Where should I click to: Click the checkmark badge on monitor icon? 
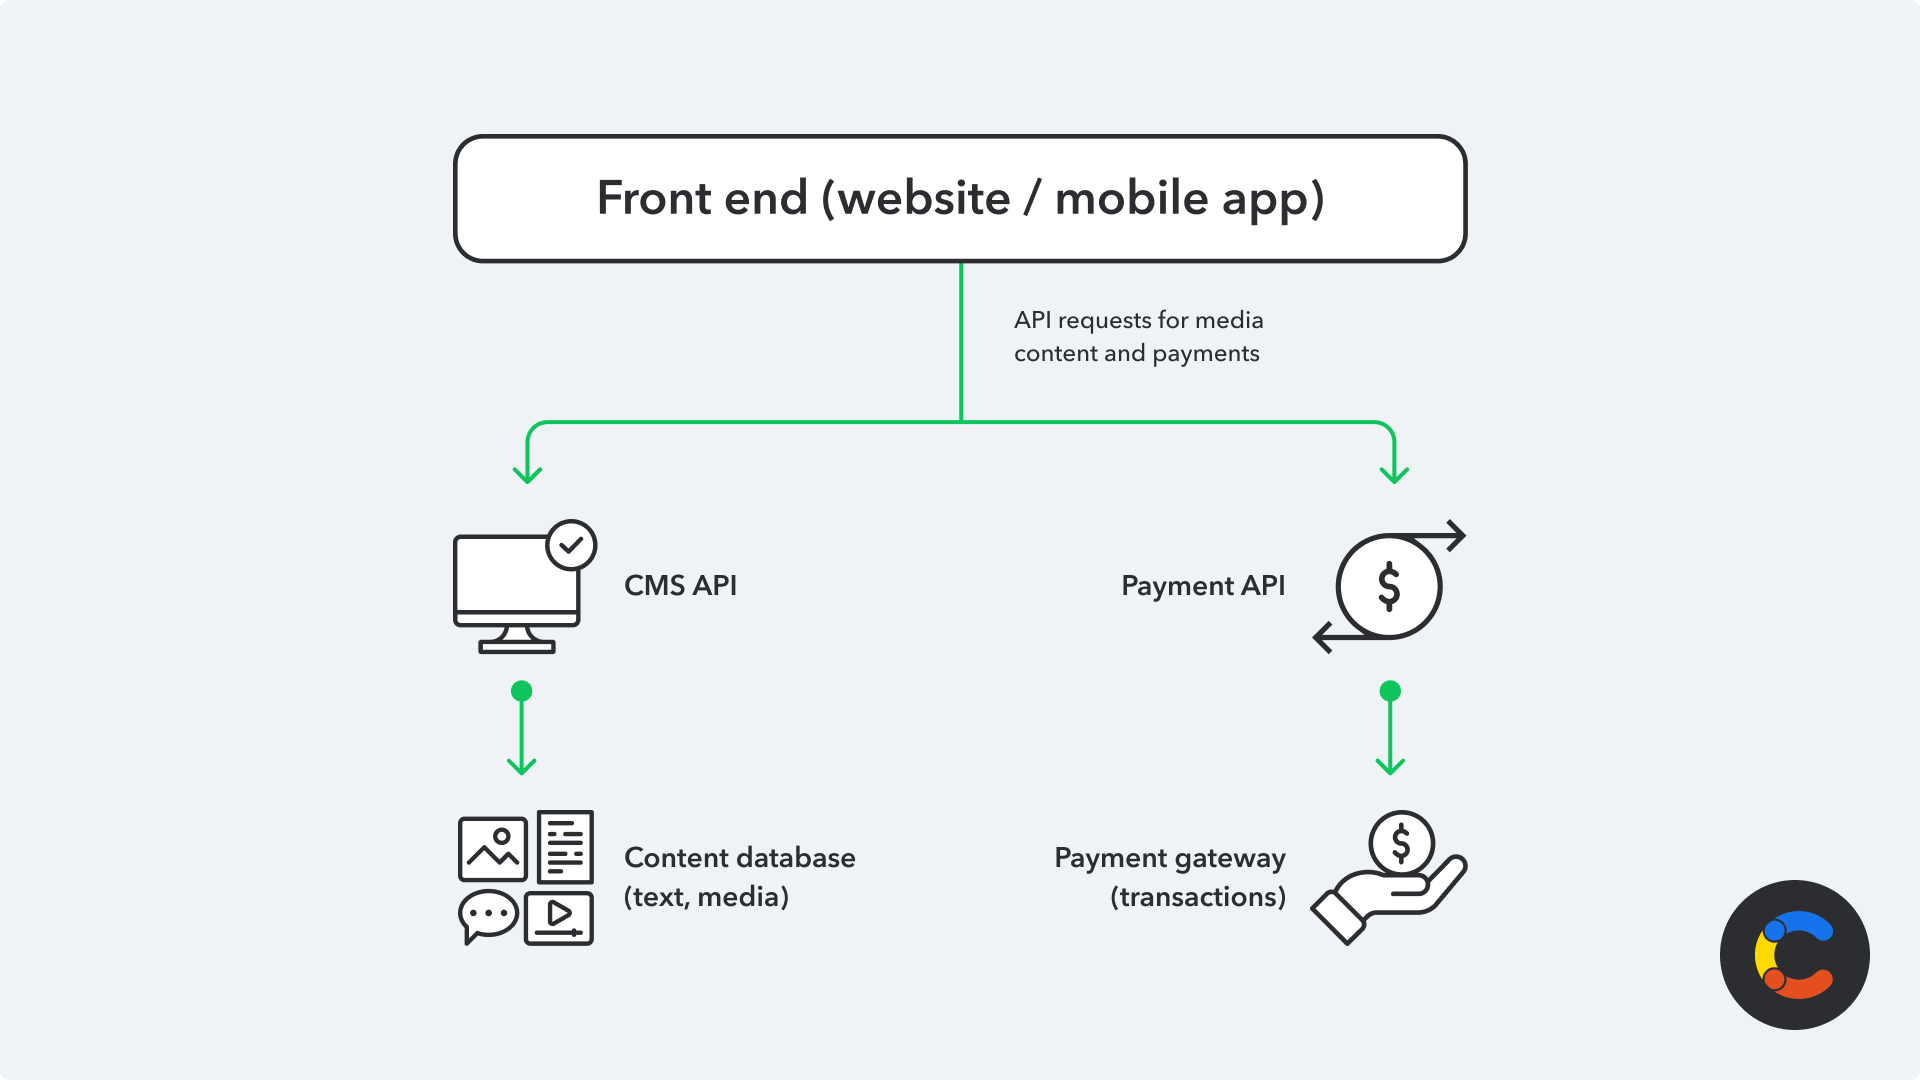coord(572,543)
